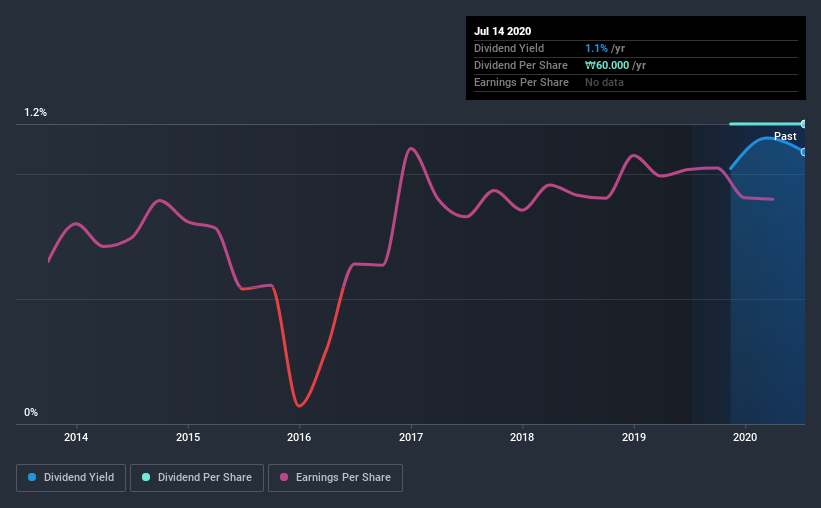Click the tooltip 'Dividend Yield' row label
Viewport: 821px width, 508px height.
[x=509, y=48]
